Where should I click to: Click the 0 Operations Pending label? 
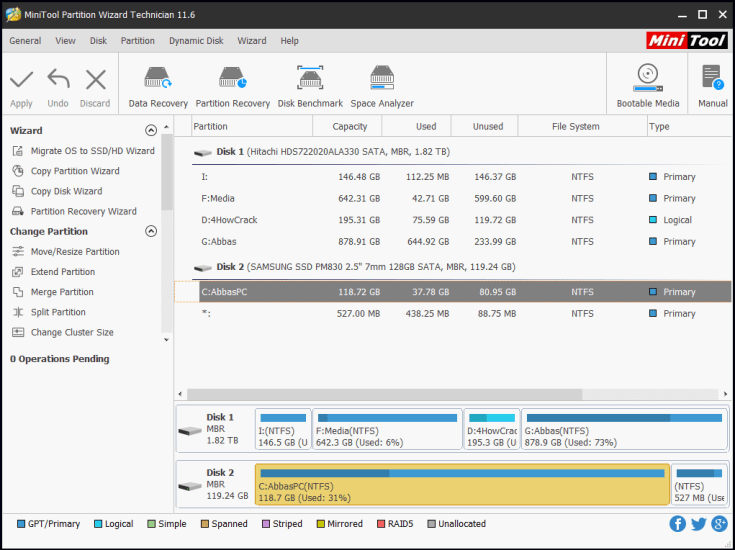[x=60, y=359]
